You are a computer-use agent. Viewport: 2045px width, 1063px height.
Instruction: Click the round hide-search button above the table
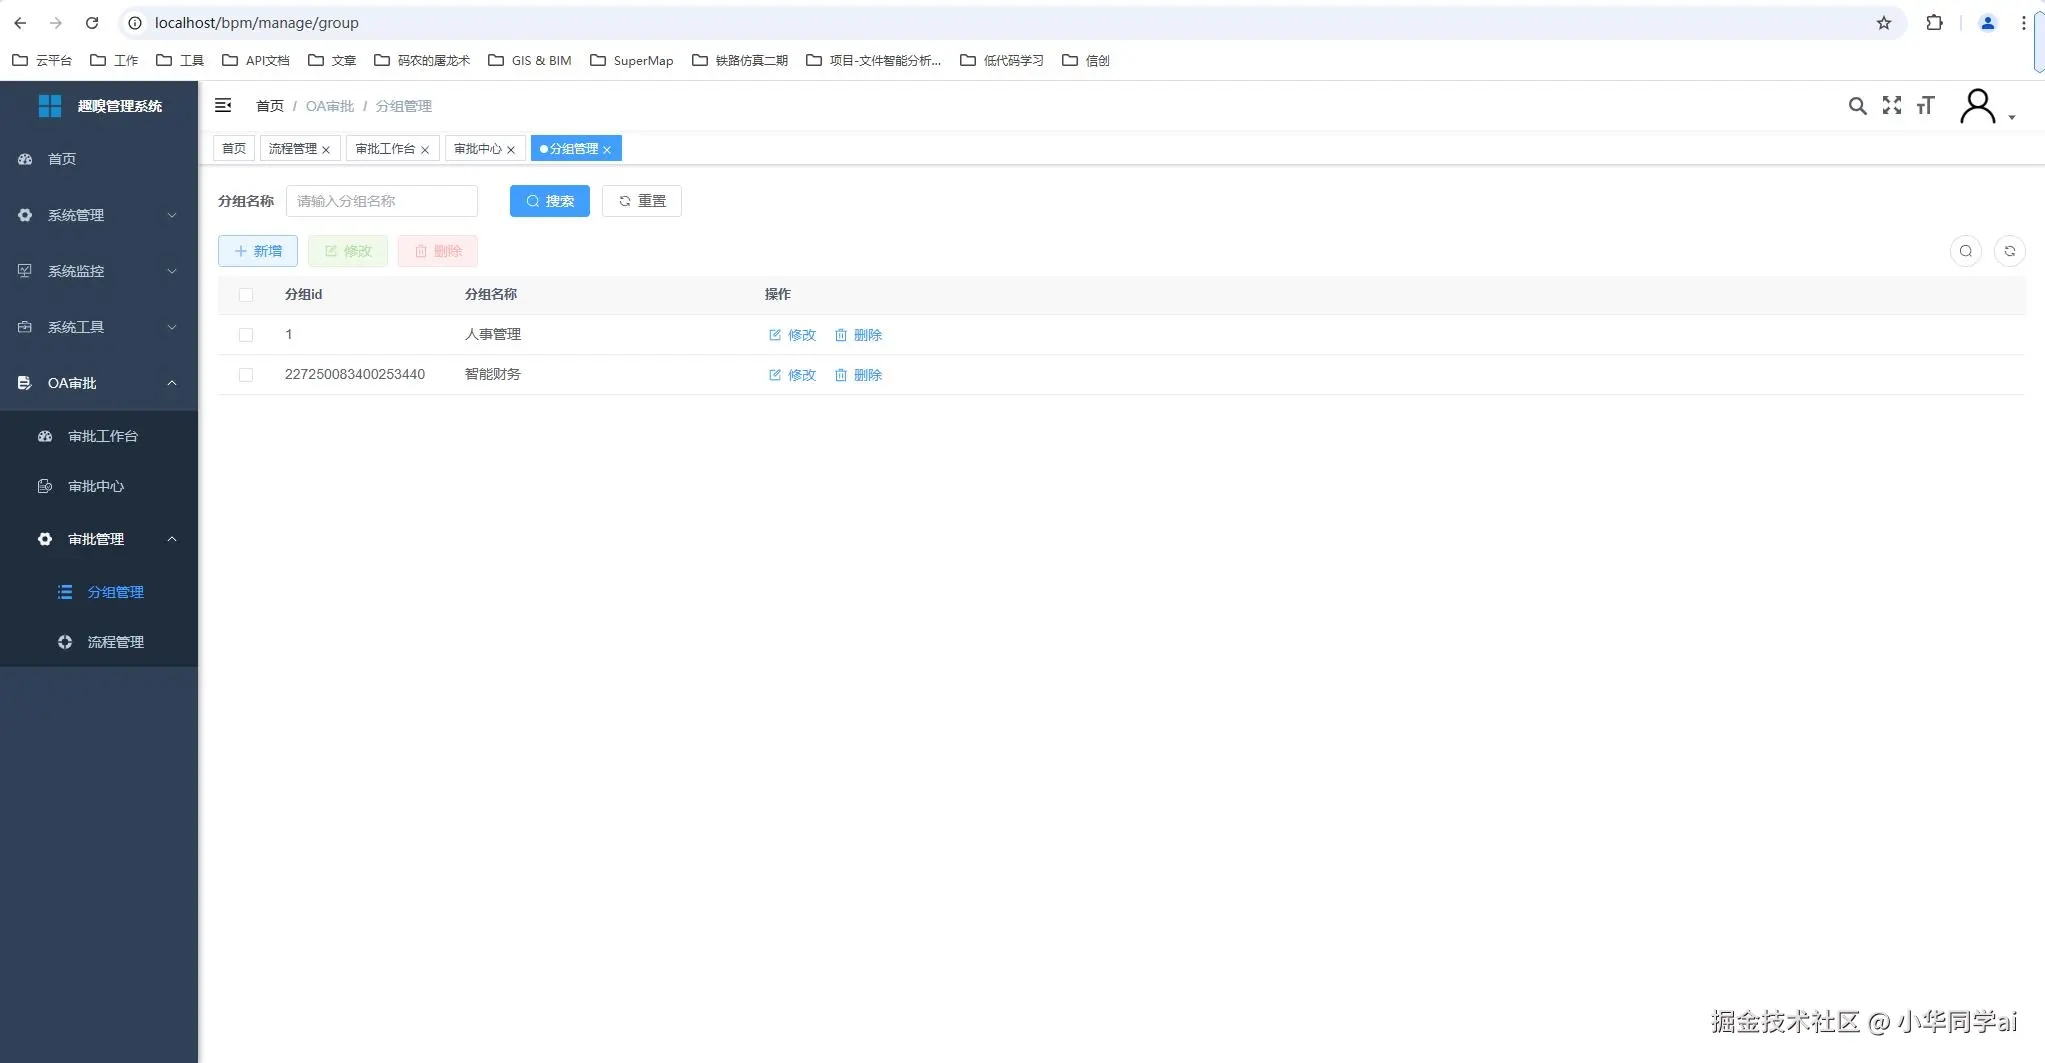tap(1966, 251)
